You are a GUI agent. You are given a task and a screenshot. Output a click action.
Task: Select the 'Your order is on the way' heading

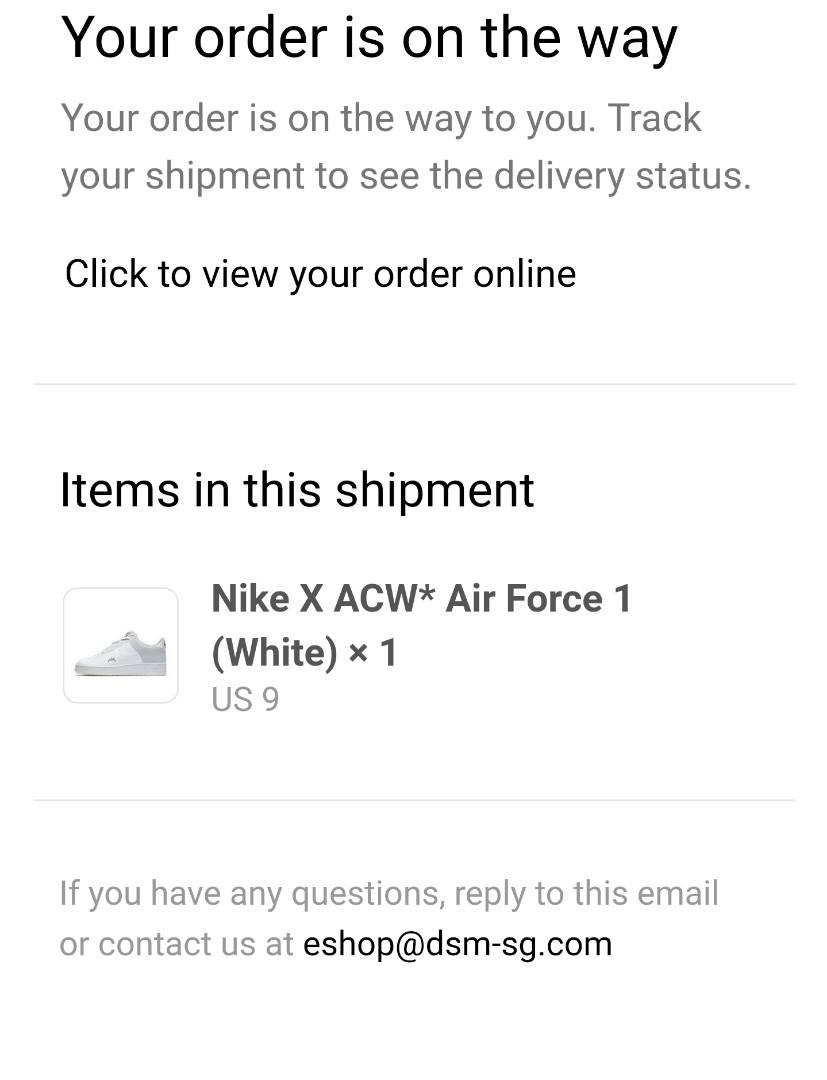(369, 38)
